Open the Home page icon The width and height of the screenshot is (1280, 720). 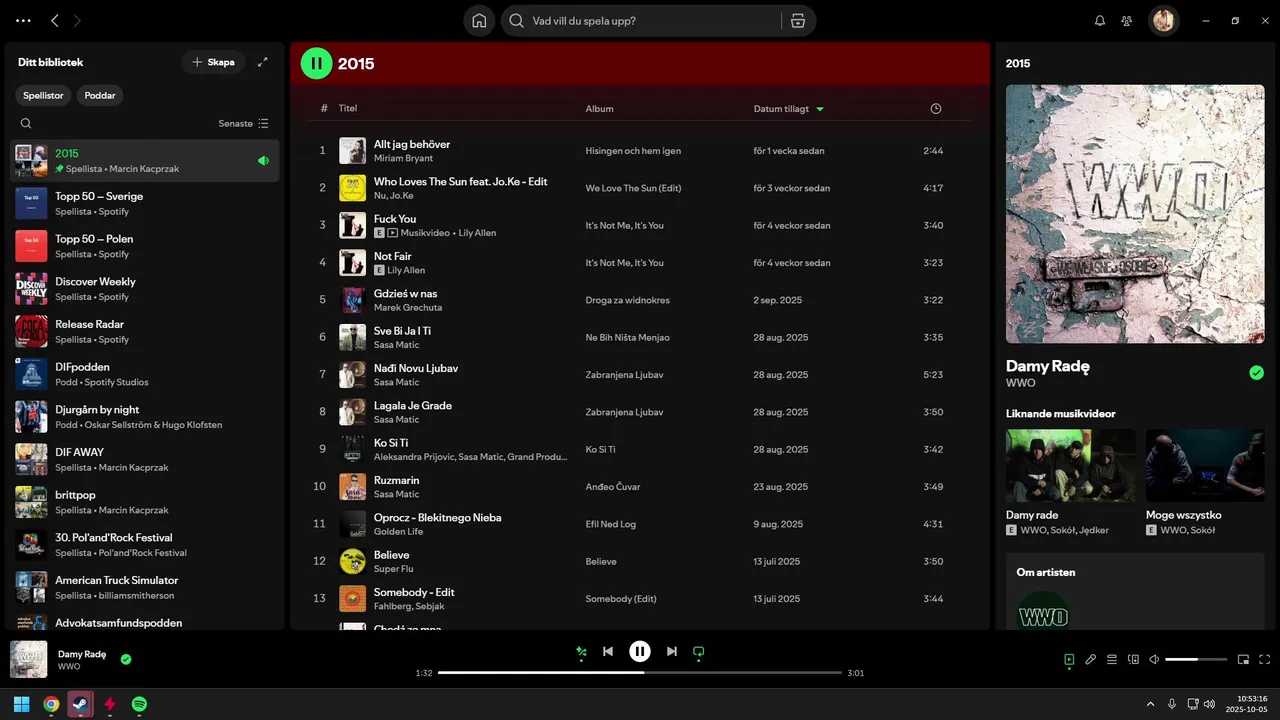click(479, 20)
